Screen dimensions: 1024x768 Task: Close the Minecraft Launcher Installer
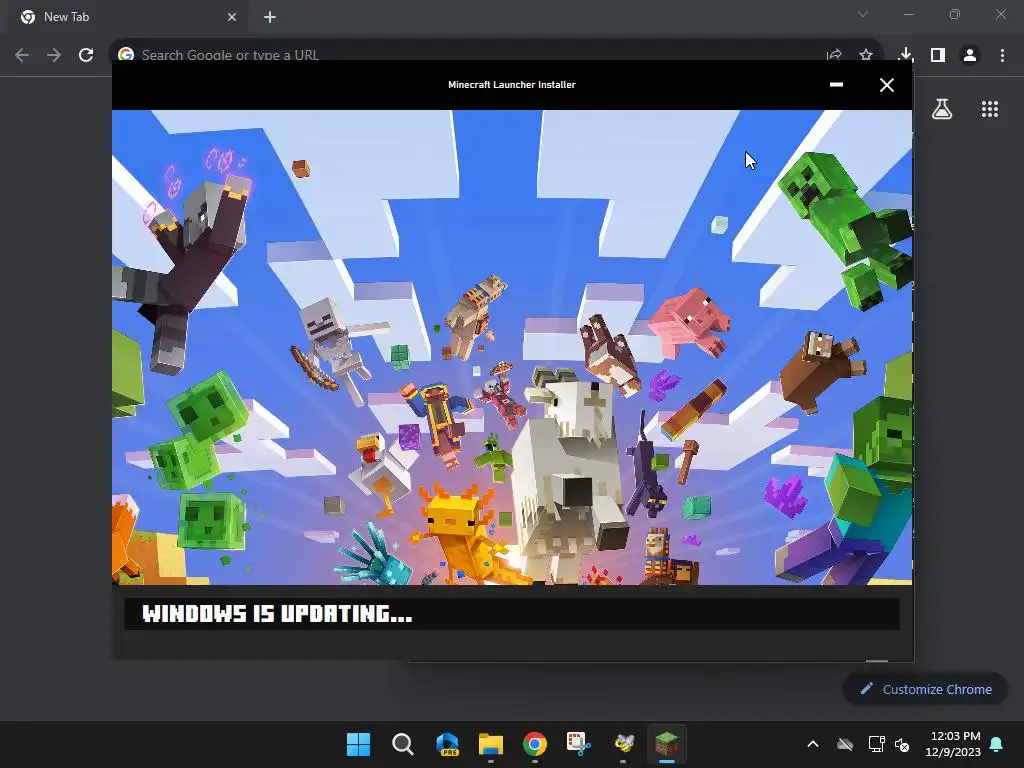tap(887, 85)
